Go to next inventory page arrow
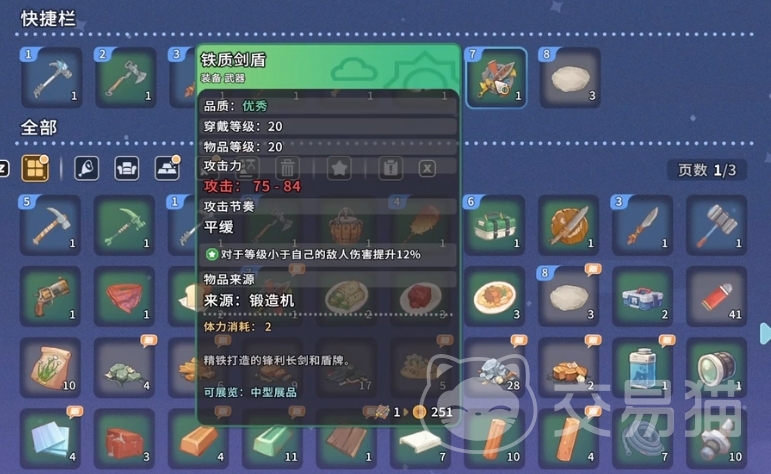The width and height of the screenshot is (771, 474). point(765,333)
